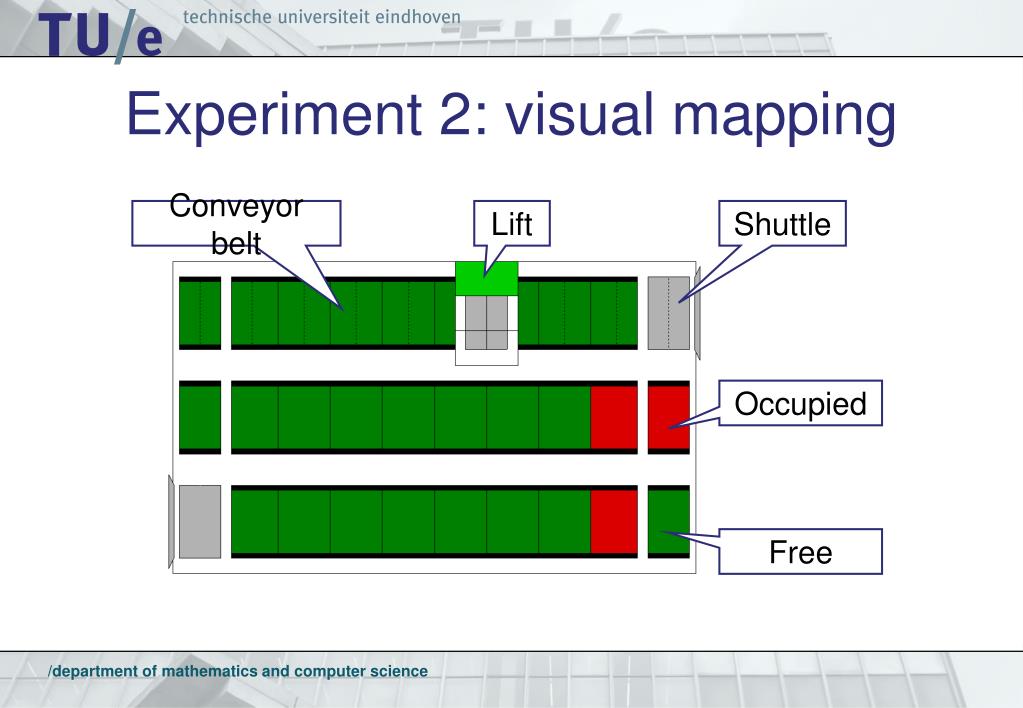Click the 'Conveyor belt' callout label
The height and width of the screenshot is (708, 1023).
(236, 223)
